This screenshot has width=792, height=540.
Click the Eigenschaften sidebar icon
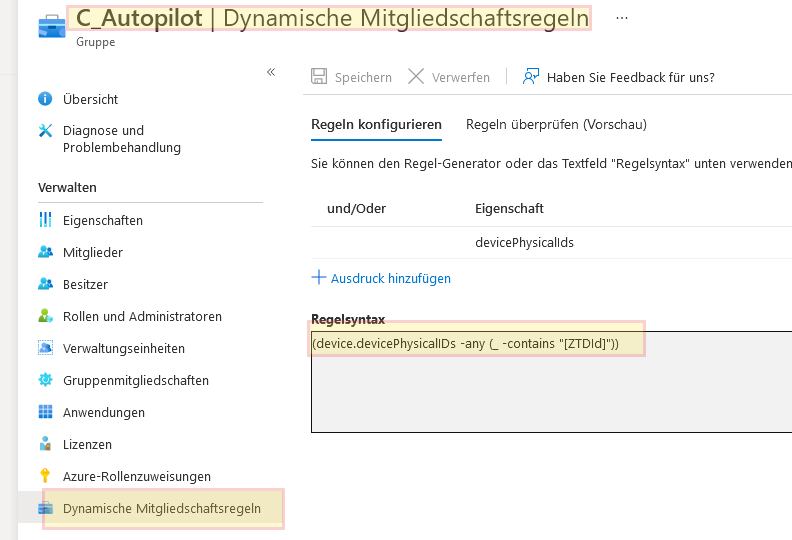pos(45,220)
